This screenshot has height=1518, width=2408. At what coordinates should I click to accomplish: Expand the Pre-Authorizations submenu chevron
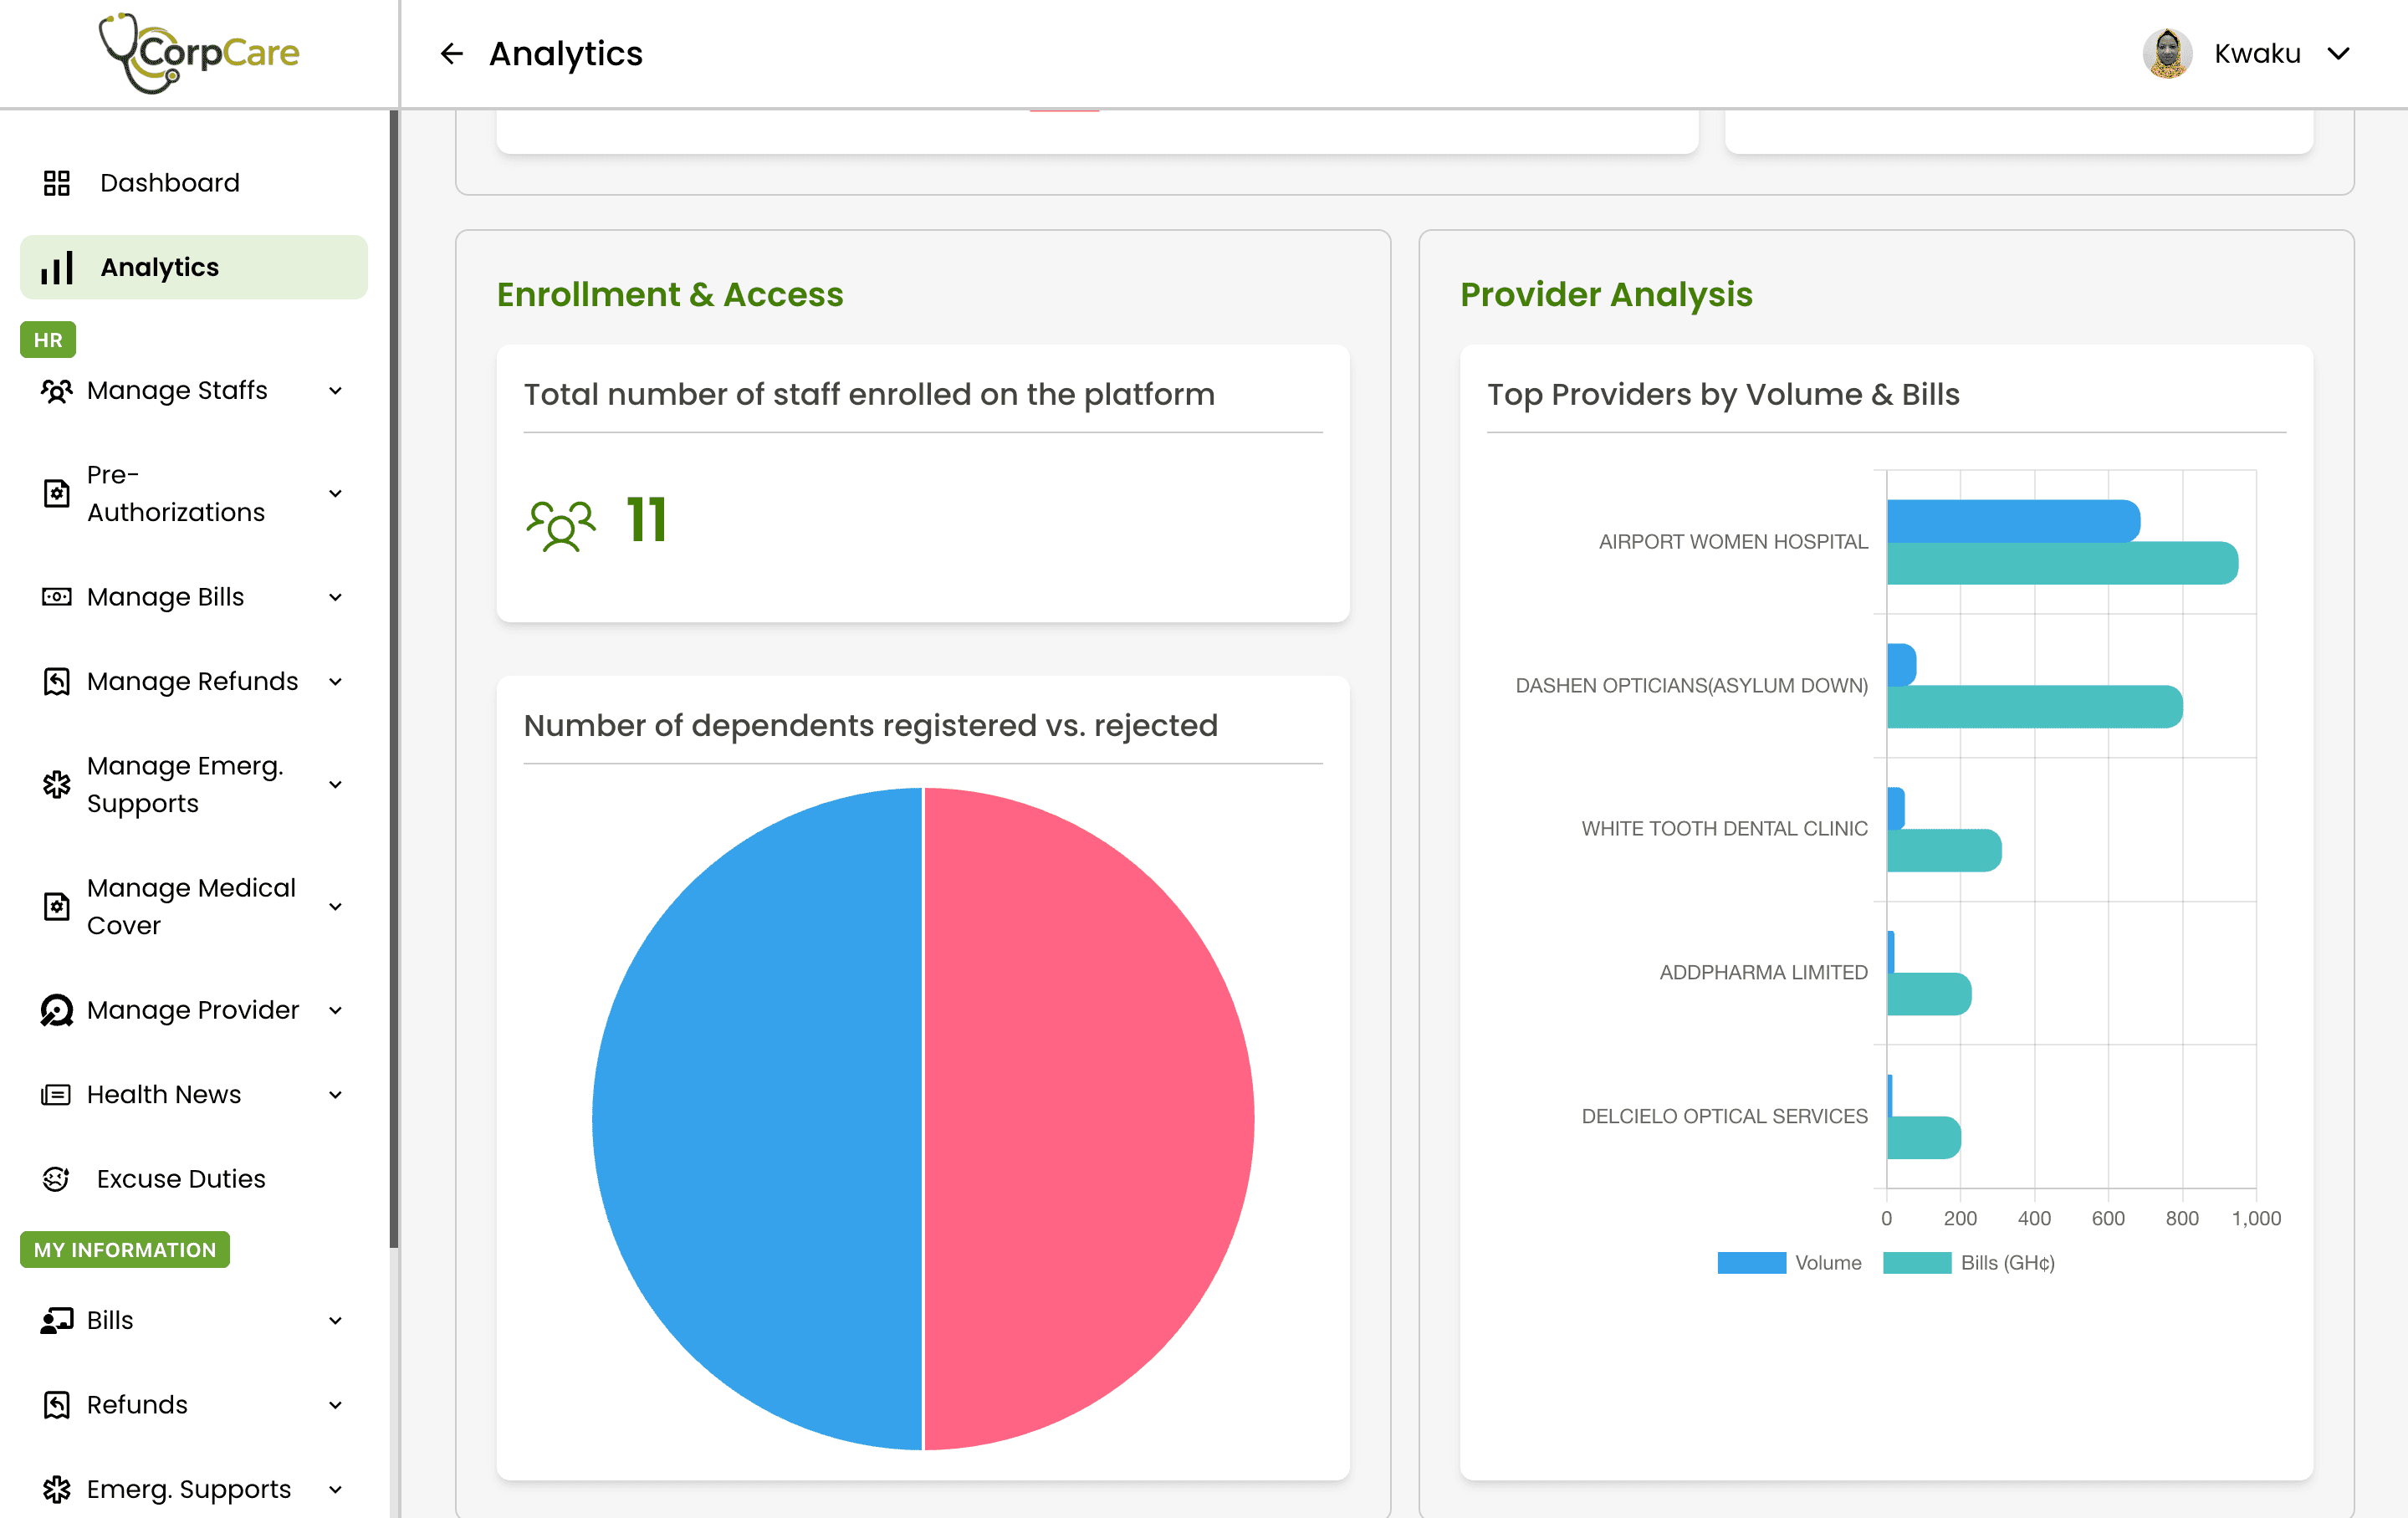336,493
